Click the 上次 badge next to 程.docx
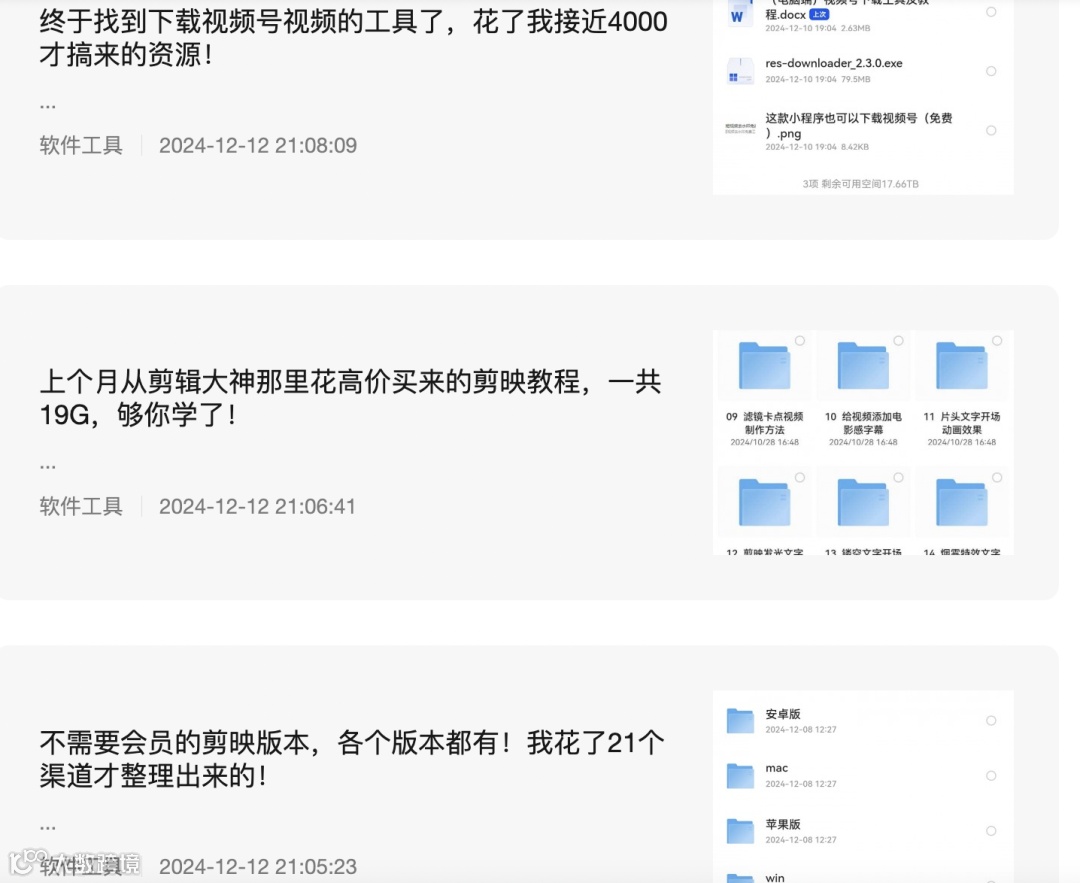 (819, 14)
